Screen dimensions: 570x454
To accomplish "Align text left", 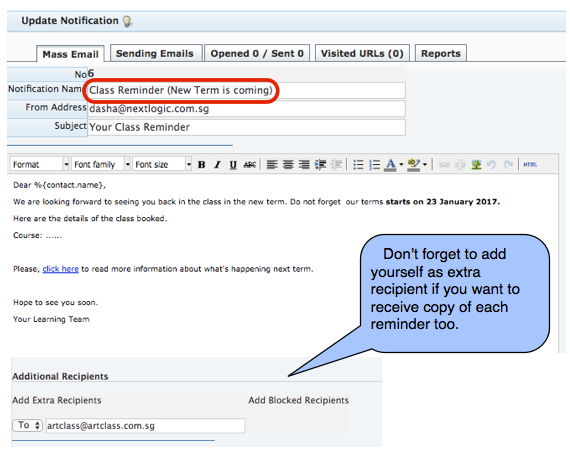I will pyautogui.click(x=272, y=165).
